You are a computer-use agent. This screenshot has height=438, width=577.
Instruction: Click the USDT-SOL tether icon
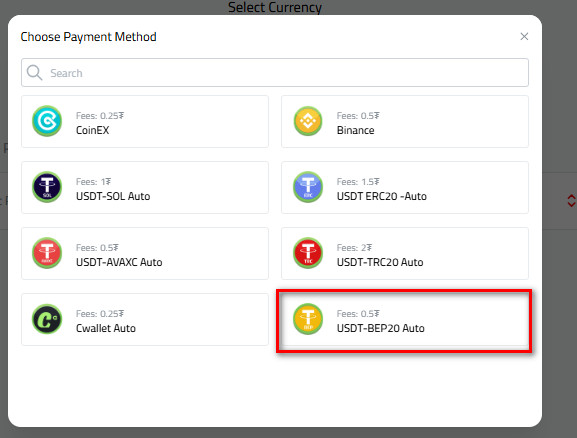pyautogui.click(x=47, y=187)
